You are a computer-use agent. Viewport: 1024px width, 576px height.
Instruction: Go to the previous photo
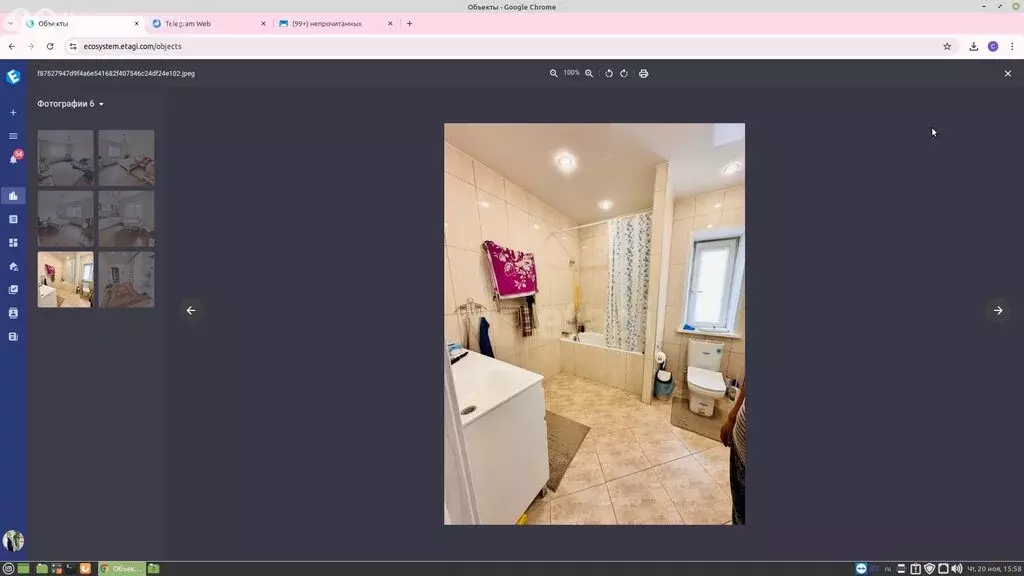[191, 310]
